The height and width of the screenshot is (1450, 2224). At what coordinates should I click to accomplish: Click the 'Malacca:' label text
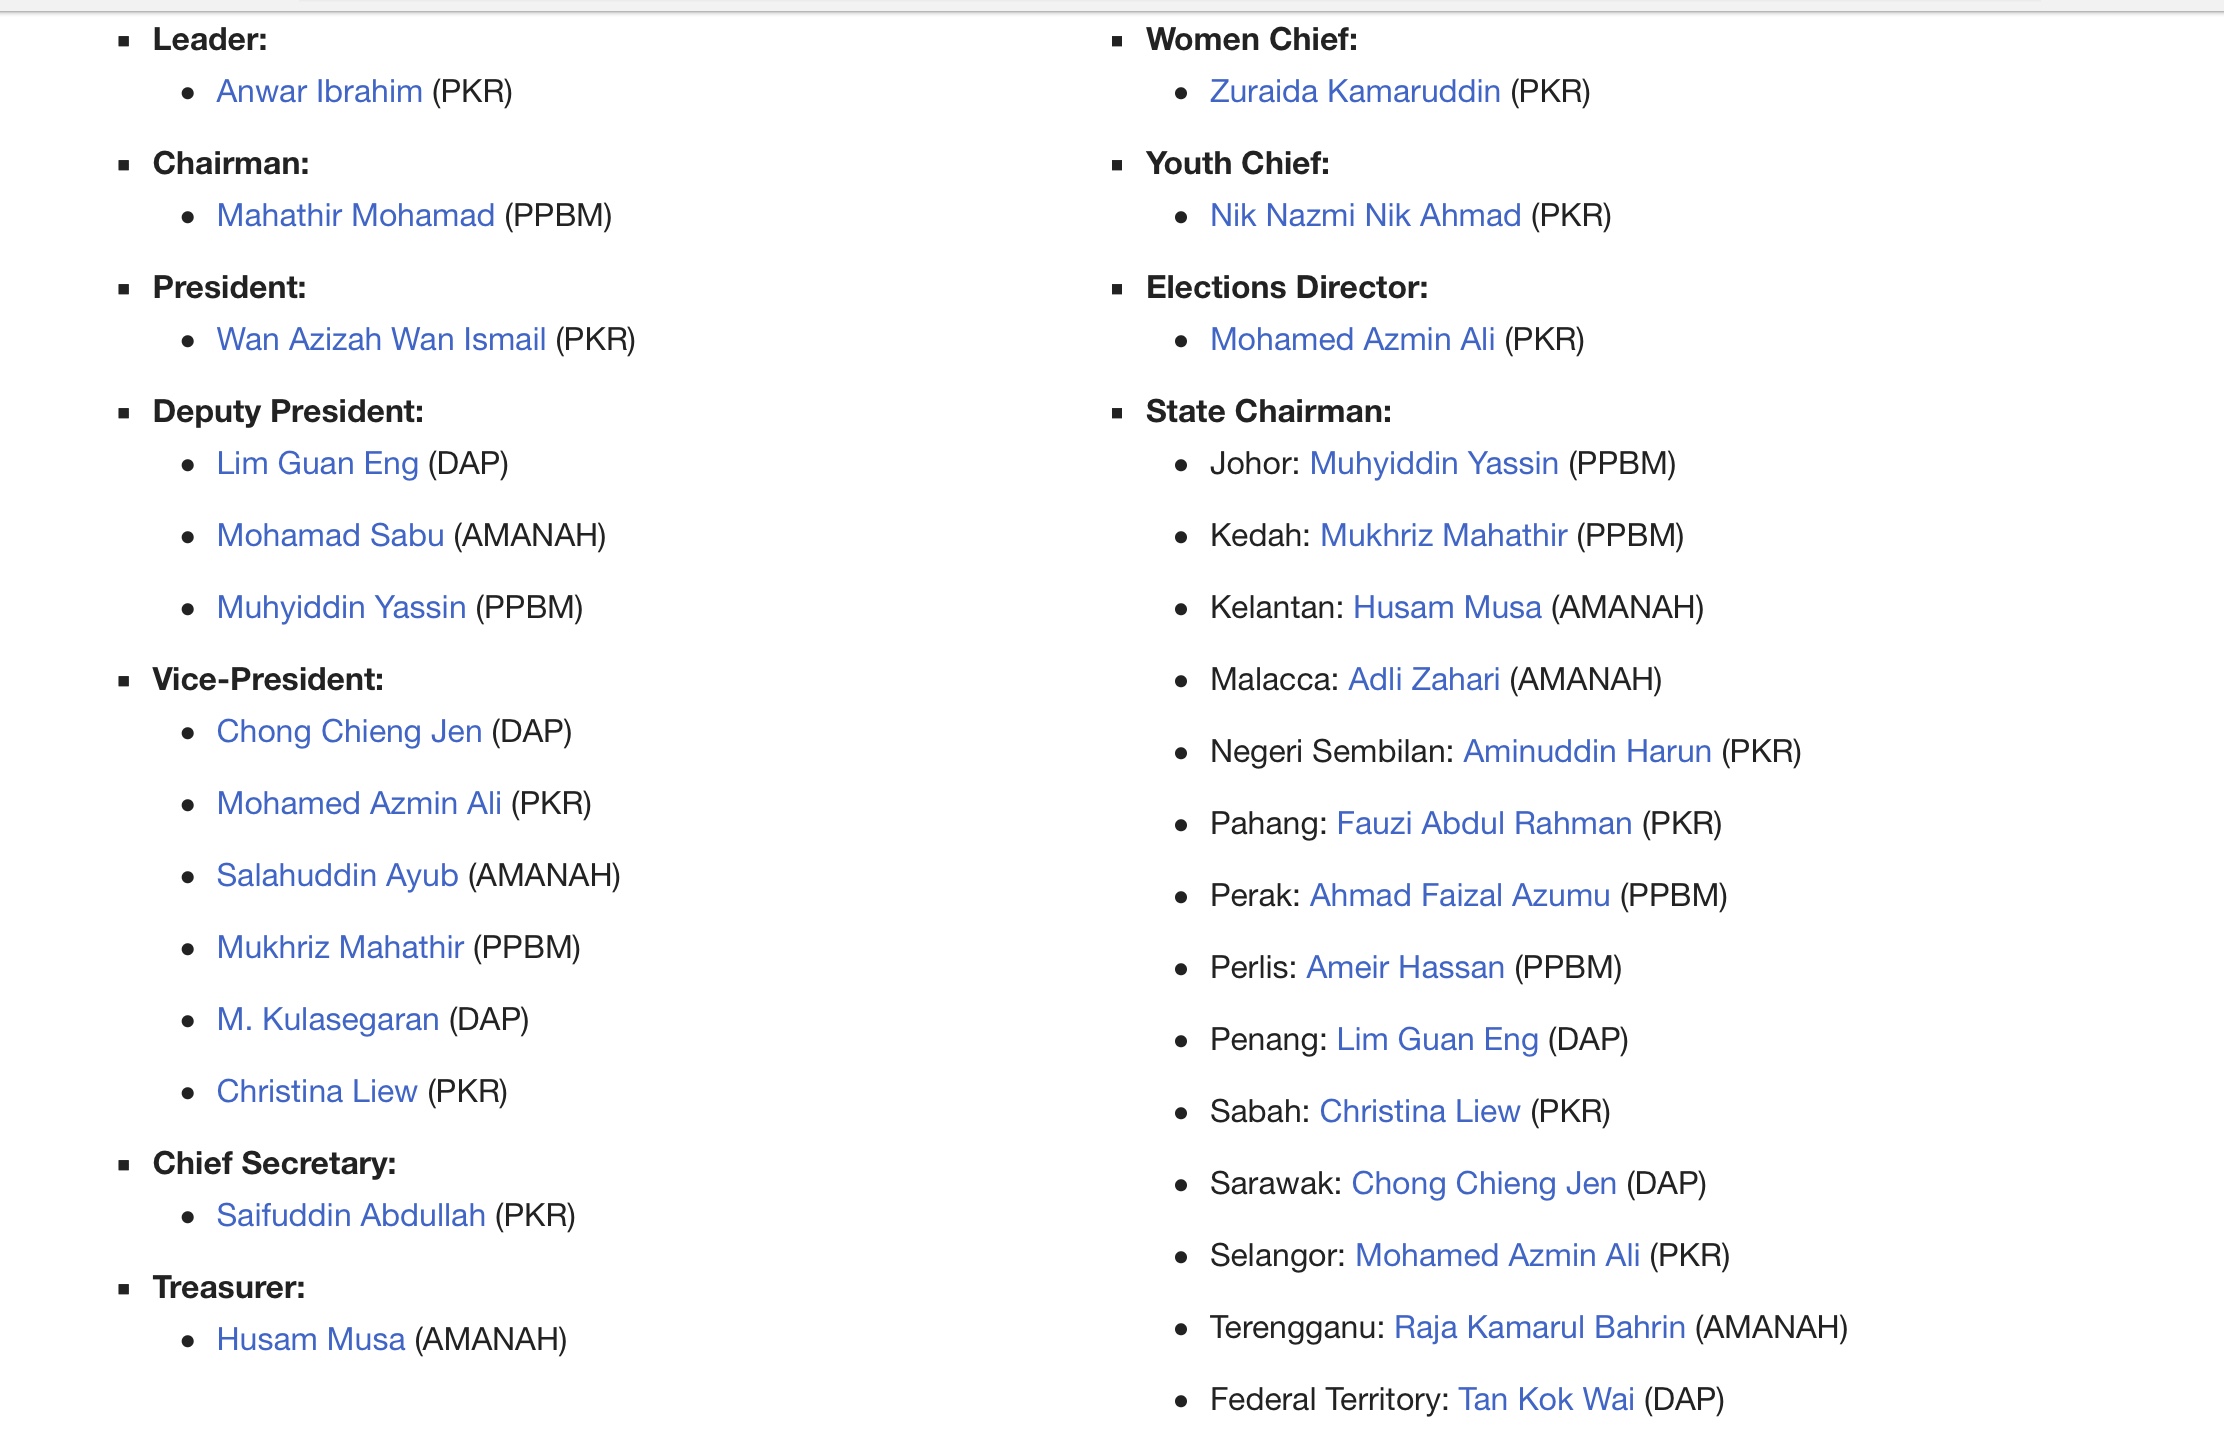pyautogui.click(x=1274, y=679)
